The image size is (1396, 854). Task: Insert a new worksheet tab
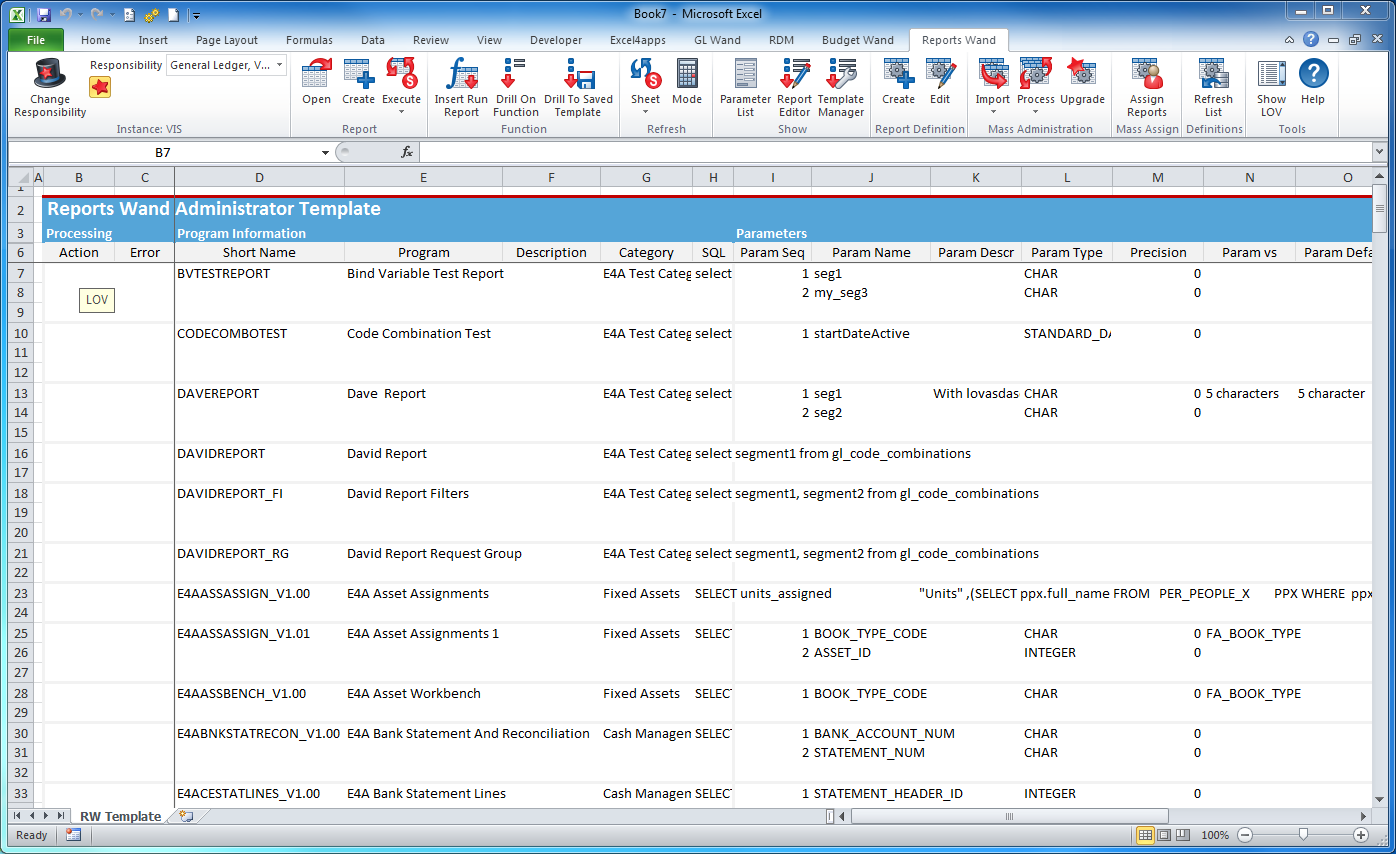pyautogui.click(x=185, y=816)
